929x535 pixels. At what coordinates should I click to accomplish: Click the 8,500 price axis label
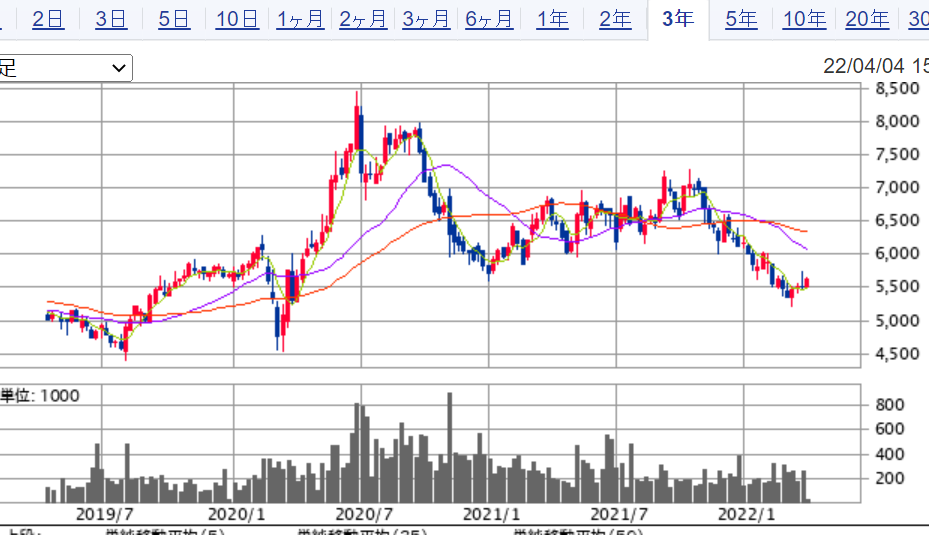coord(898,88)
